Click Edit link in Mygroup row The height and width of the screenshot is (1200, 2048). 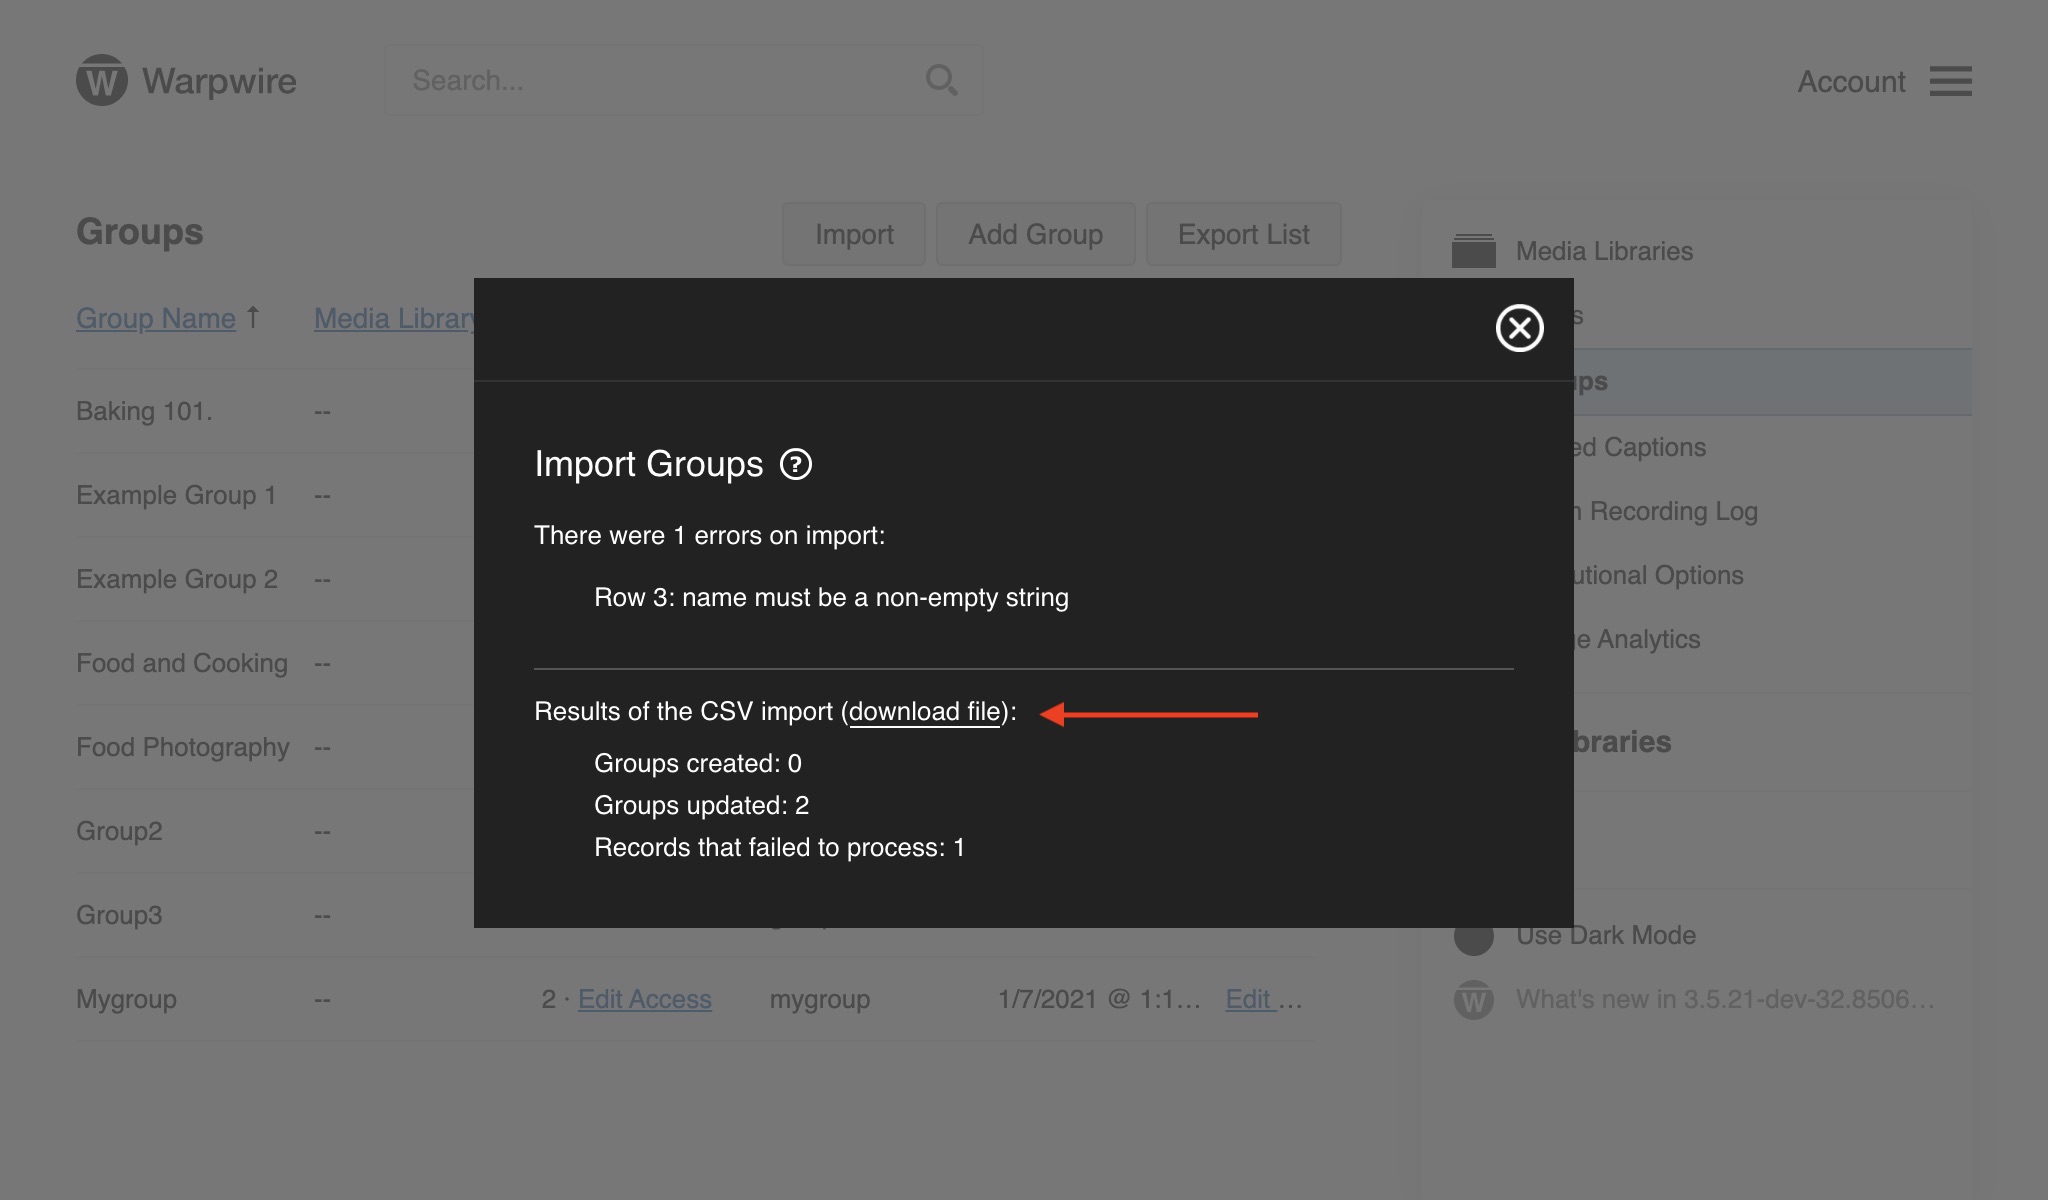click(x=1248, y=999)
